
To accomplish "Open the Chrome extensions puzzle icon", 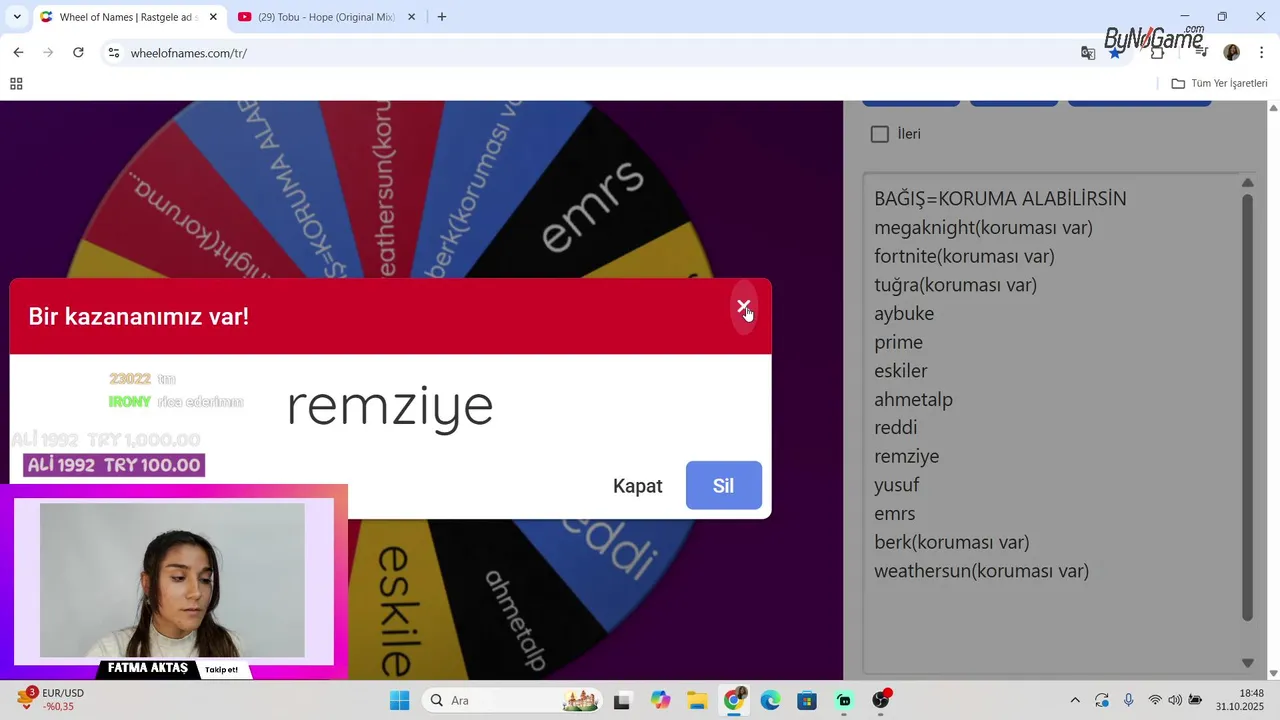I will click(x=1158, y=53).
